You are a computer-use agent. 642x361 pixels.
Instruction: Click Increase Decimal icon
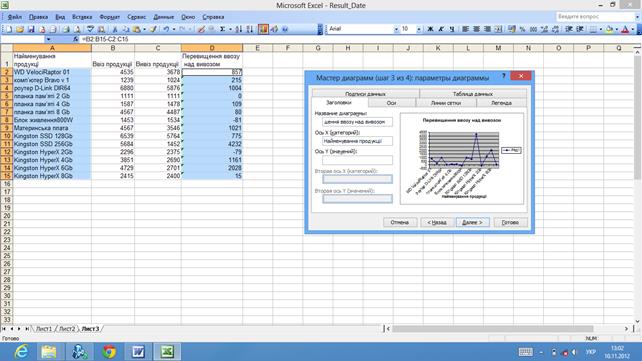coord(544,29)
